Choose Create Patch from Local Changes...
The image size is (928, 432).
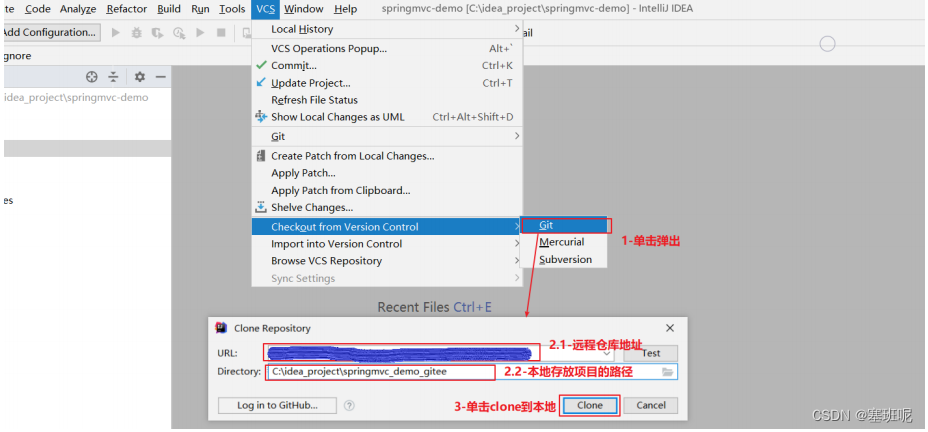point(388,156)
